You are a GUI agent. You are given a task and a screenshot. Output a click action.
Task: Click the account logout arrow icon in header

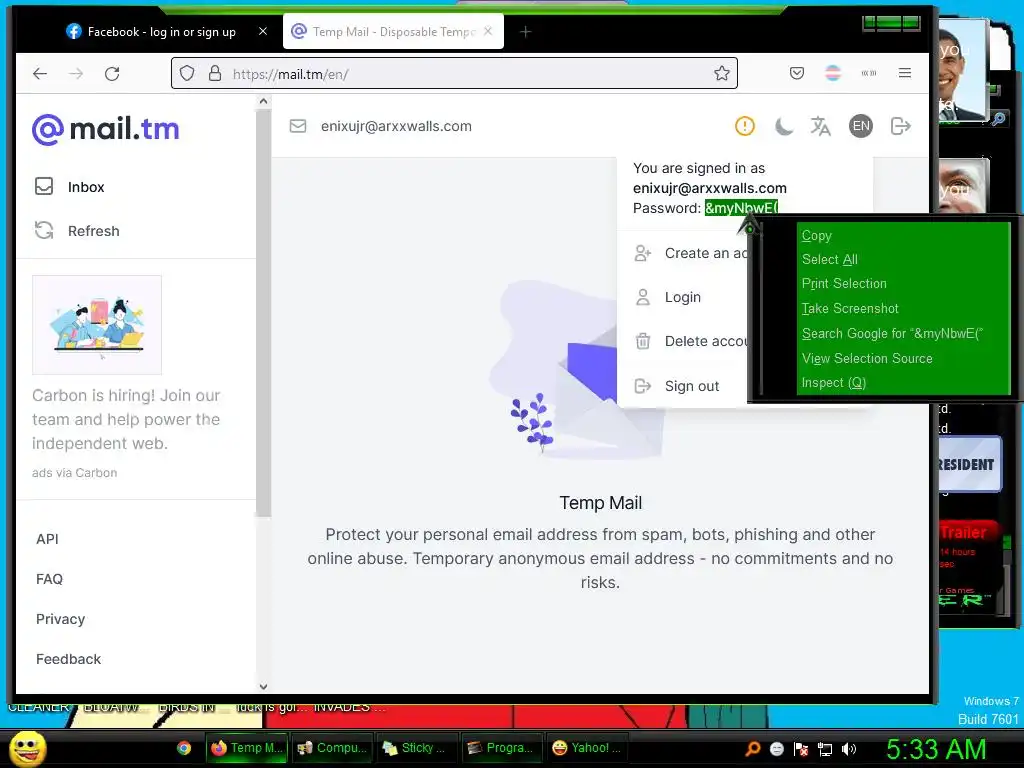(x=901, y=126)
